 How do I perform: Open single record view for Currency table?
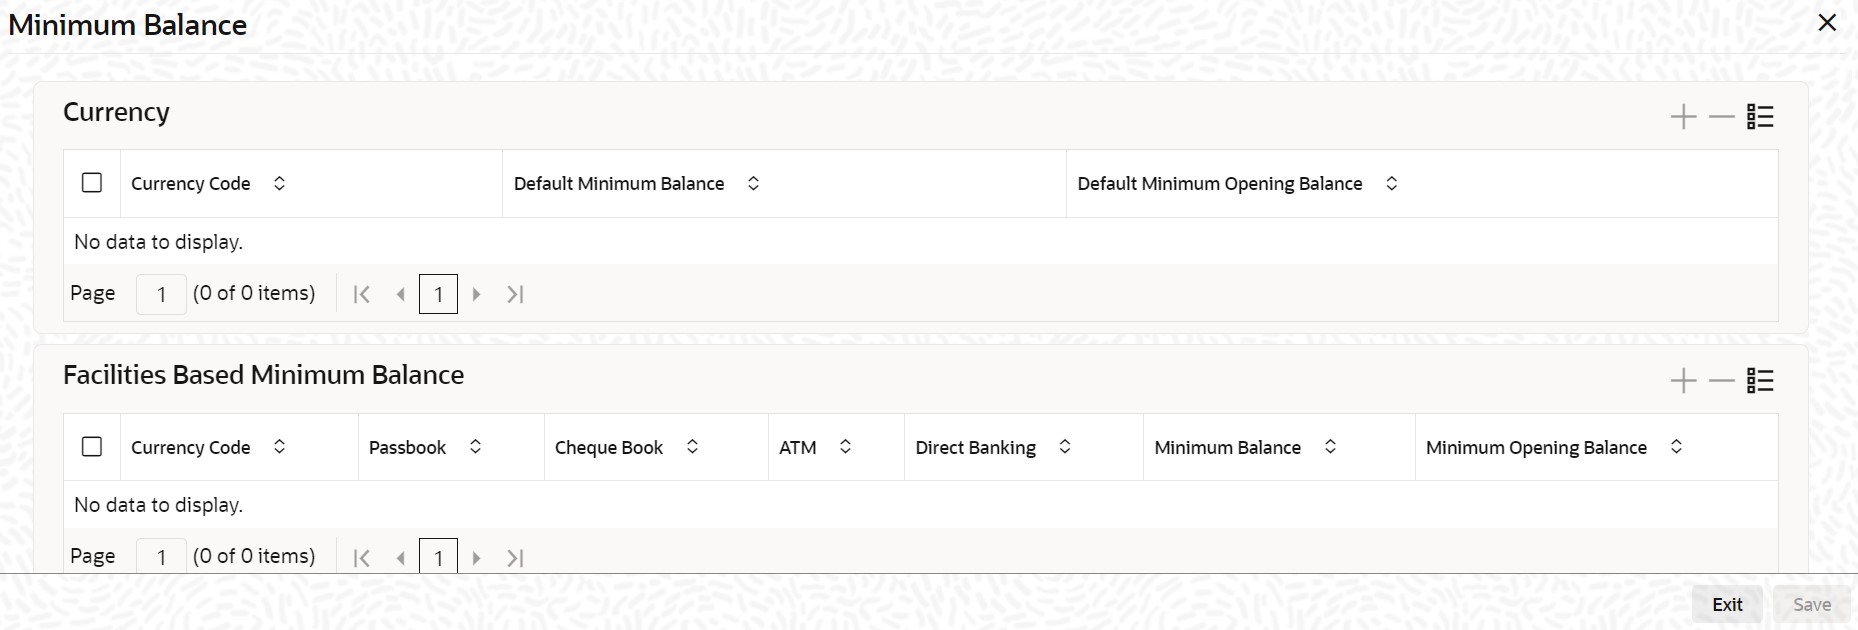[1760, 117]
